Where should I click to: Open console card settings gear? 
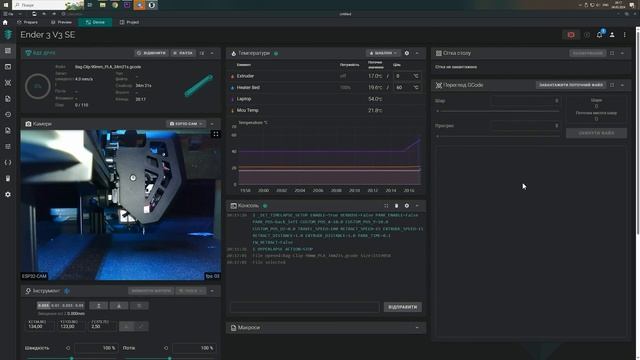click(x=407, y=206)
